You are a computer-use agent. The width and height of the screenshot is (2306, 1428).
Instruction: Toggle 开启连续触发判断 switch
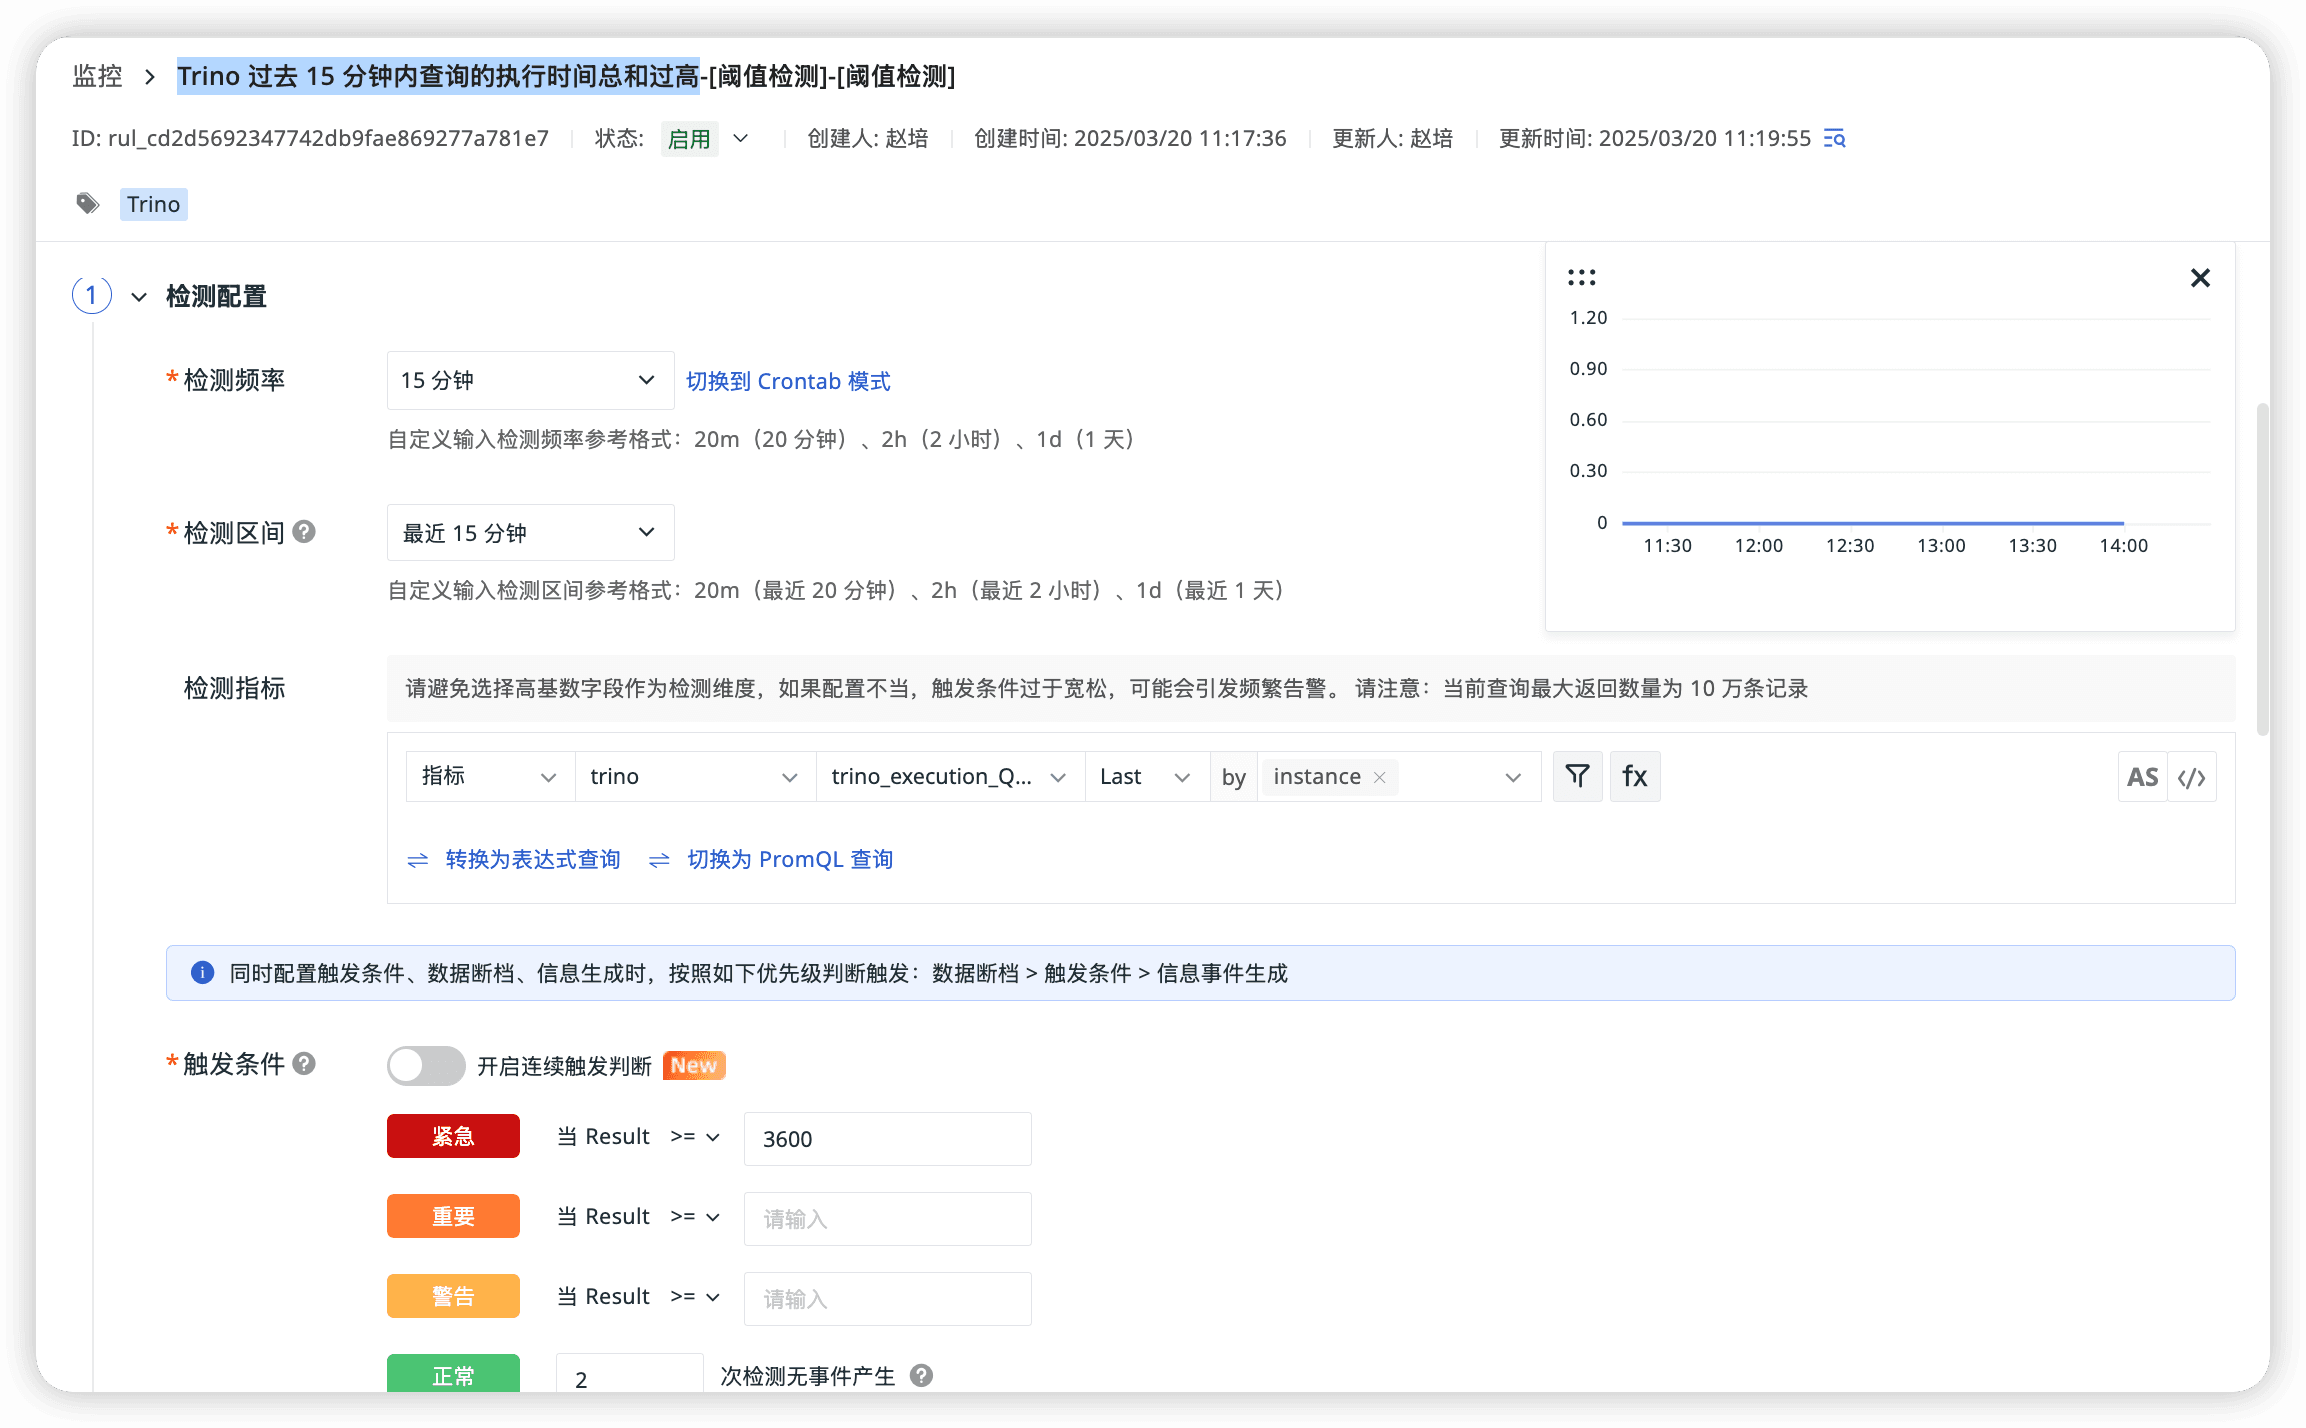pyautogui.click(x=426, y=1065)
